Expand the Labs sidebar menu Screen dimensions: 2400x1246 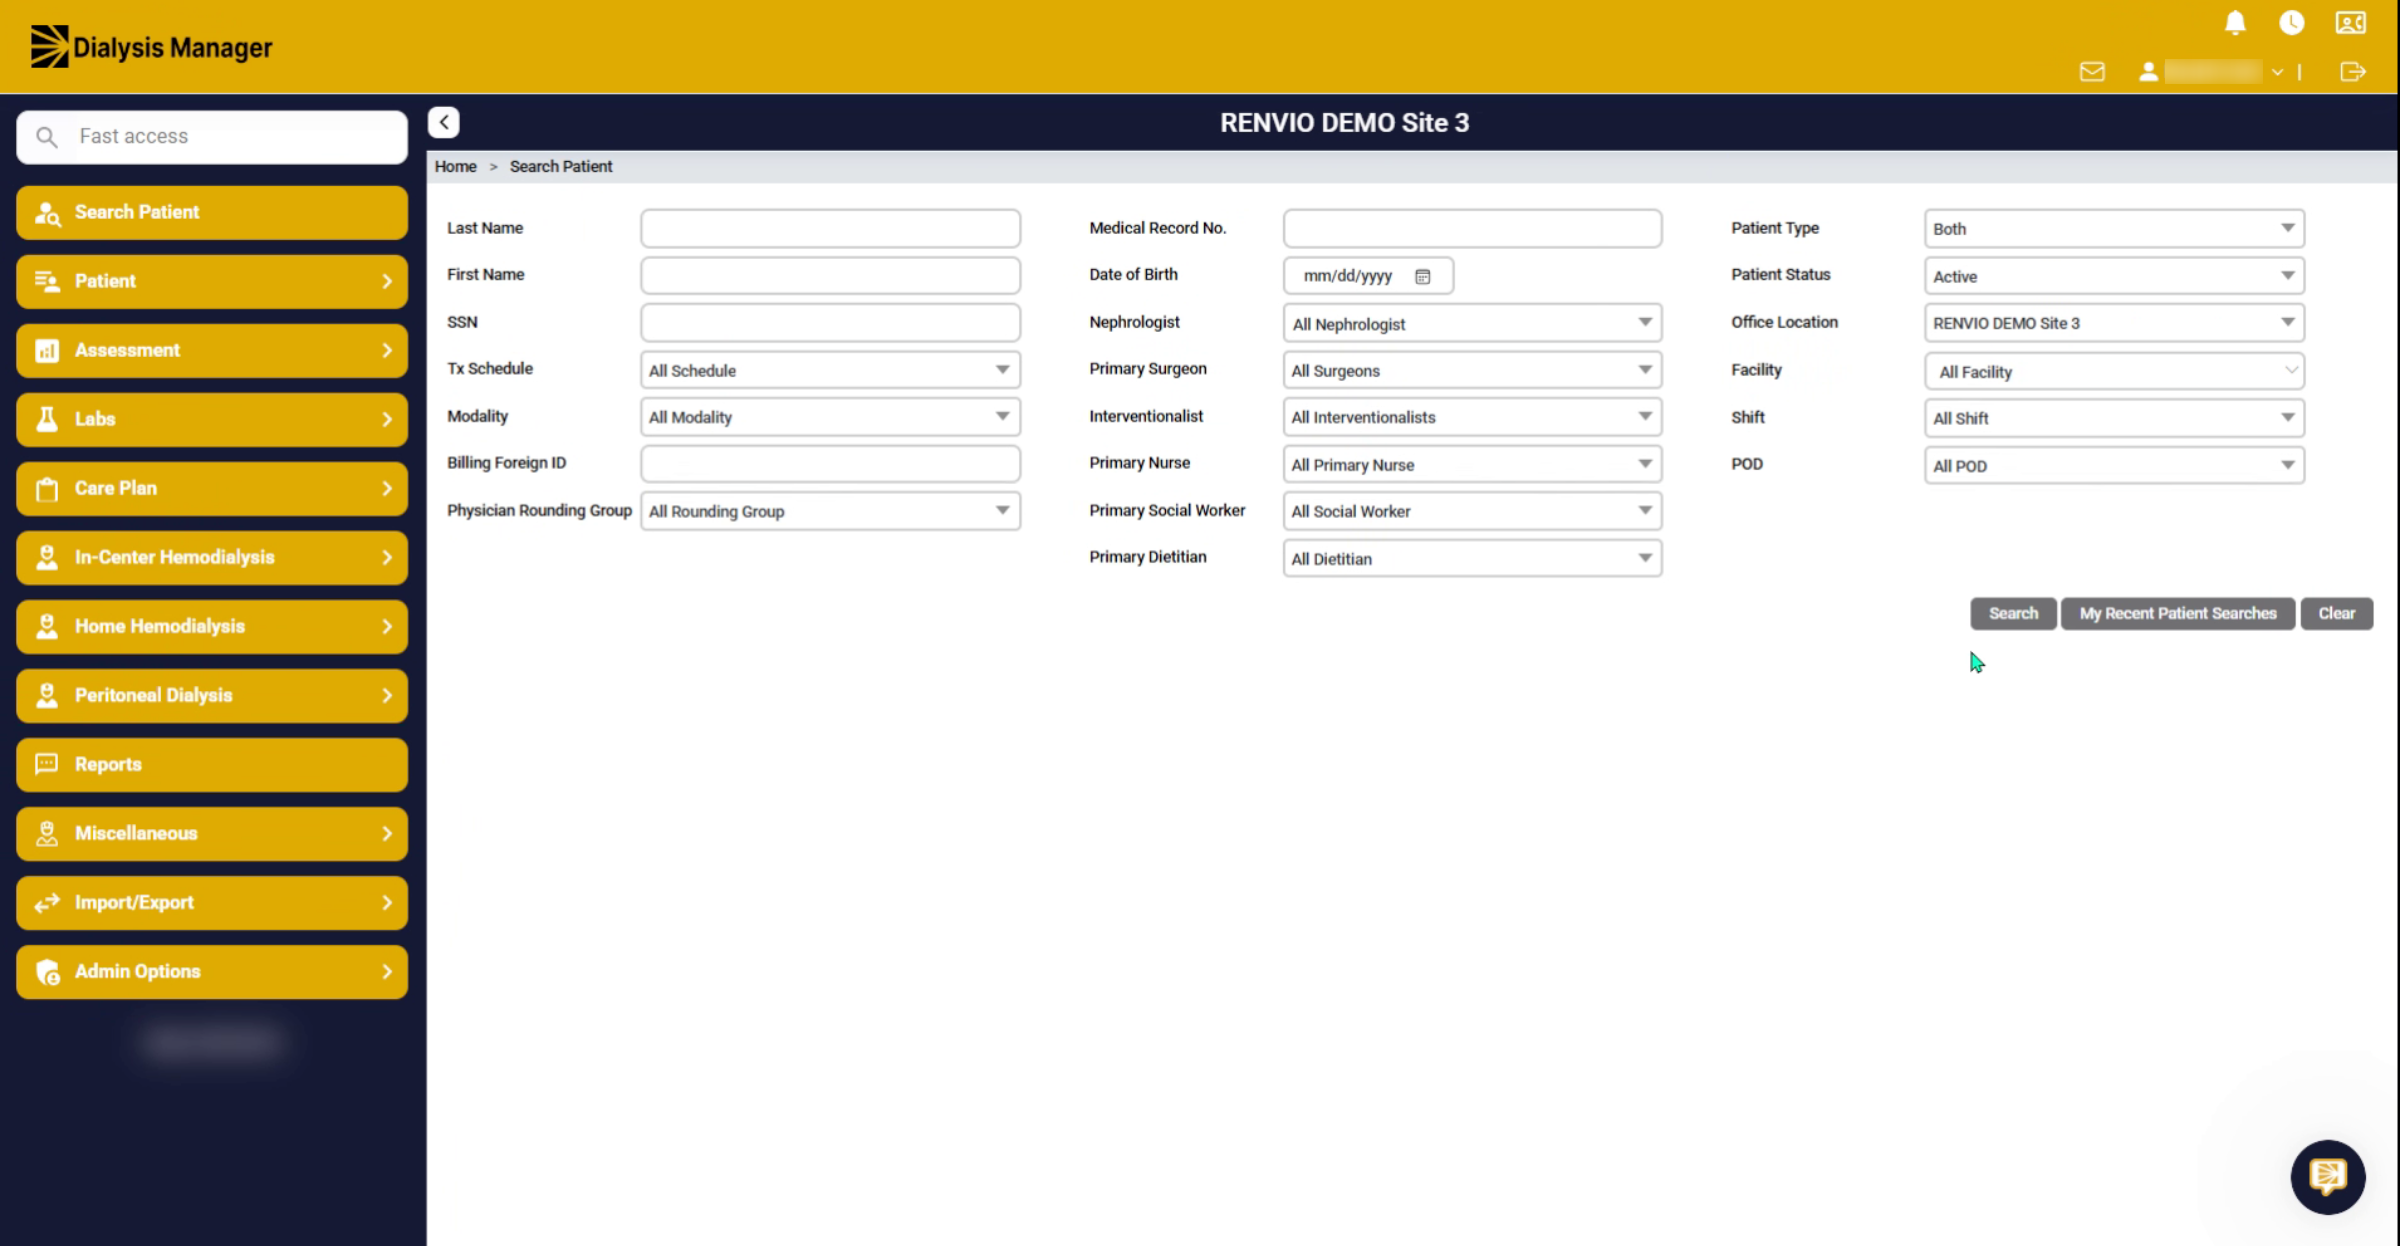(x=212, y=419)
